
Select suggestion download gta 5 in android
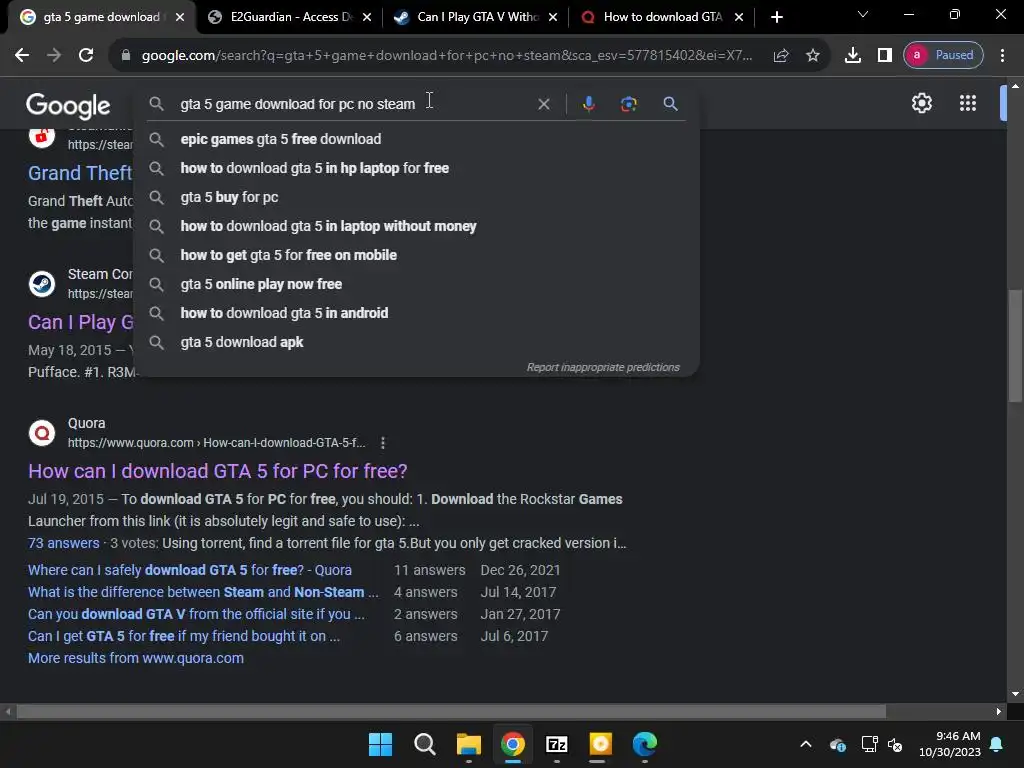416,313
